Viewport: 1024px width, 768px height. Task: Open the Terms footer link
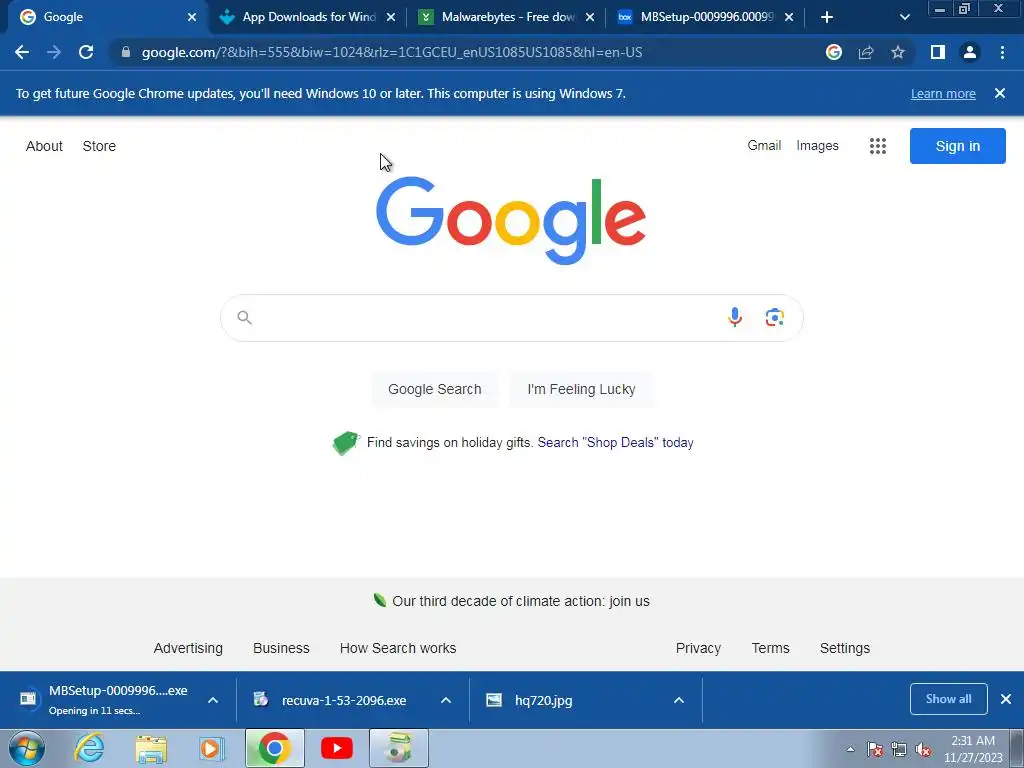[x=770, y=648]
